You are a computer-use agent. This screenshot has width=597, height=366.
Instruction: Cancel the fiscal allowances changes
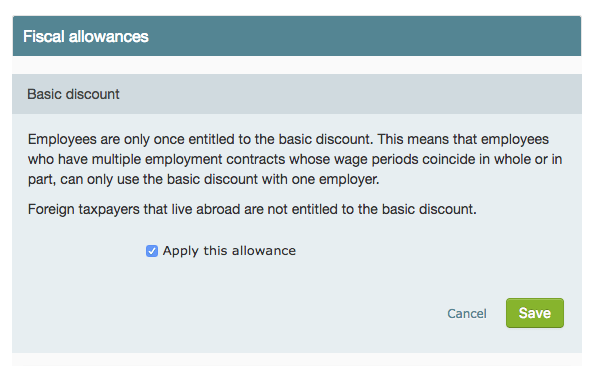click(x=467, y=313)
